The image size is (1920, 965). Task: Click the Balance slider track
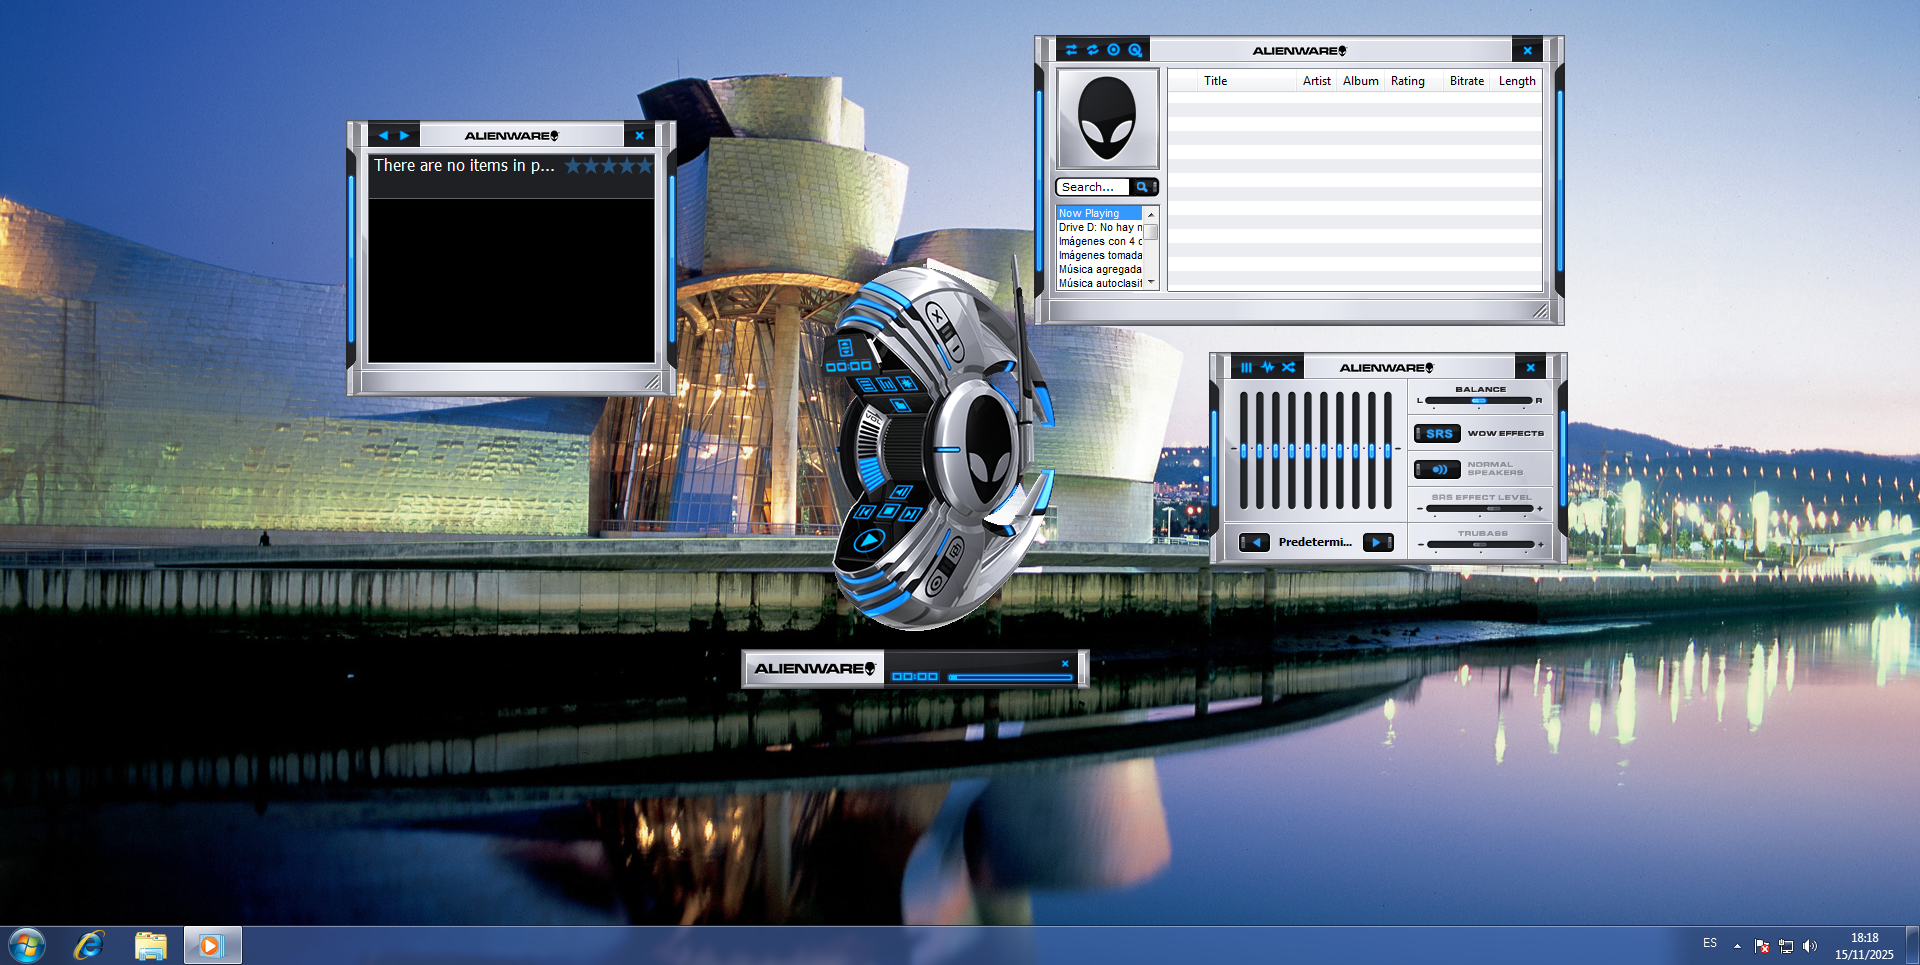(x=1478, y=401)
